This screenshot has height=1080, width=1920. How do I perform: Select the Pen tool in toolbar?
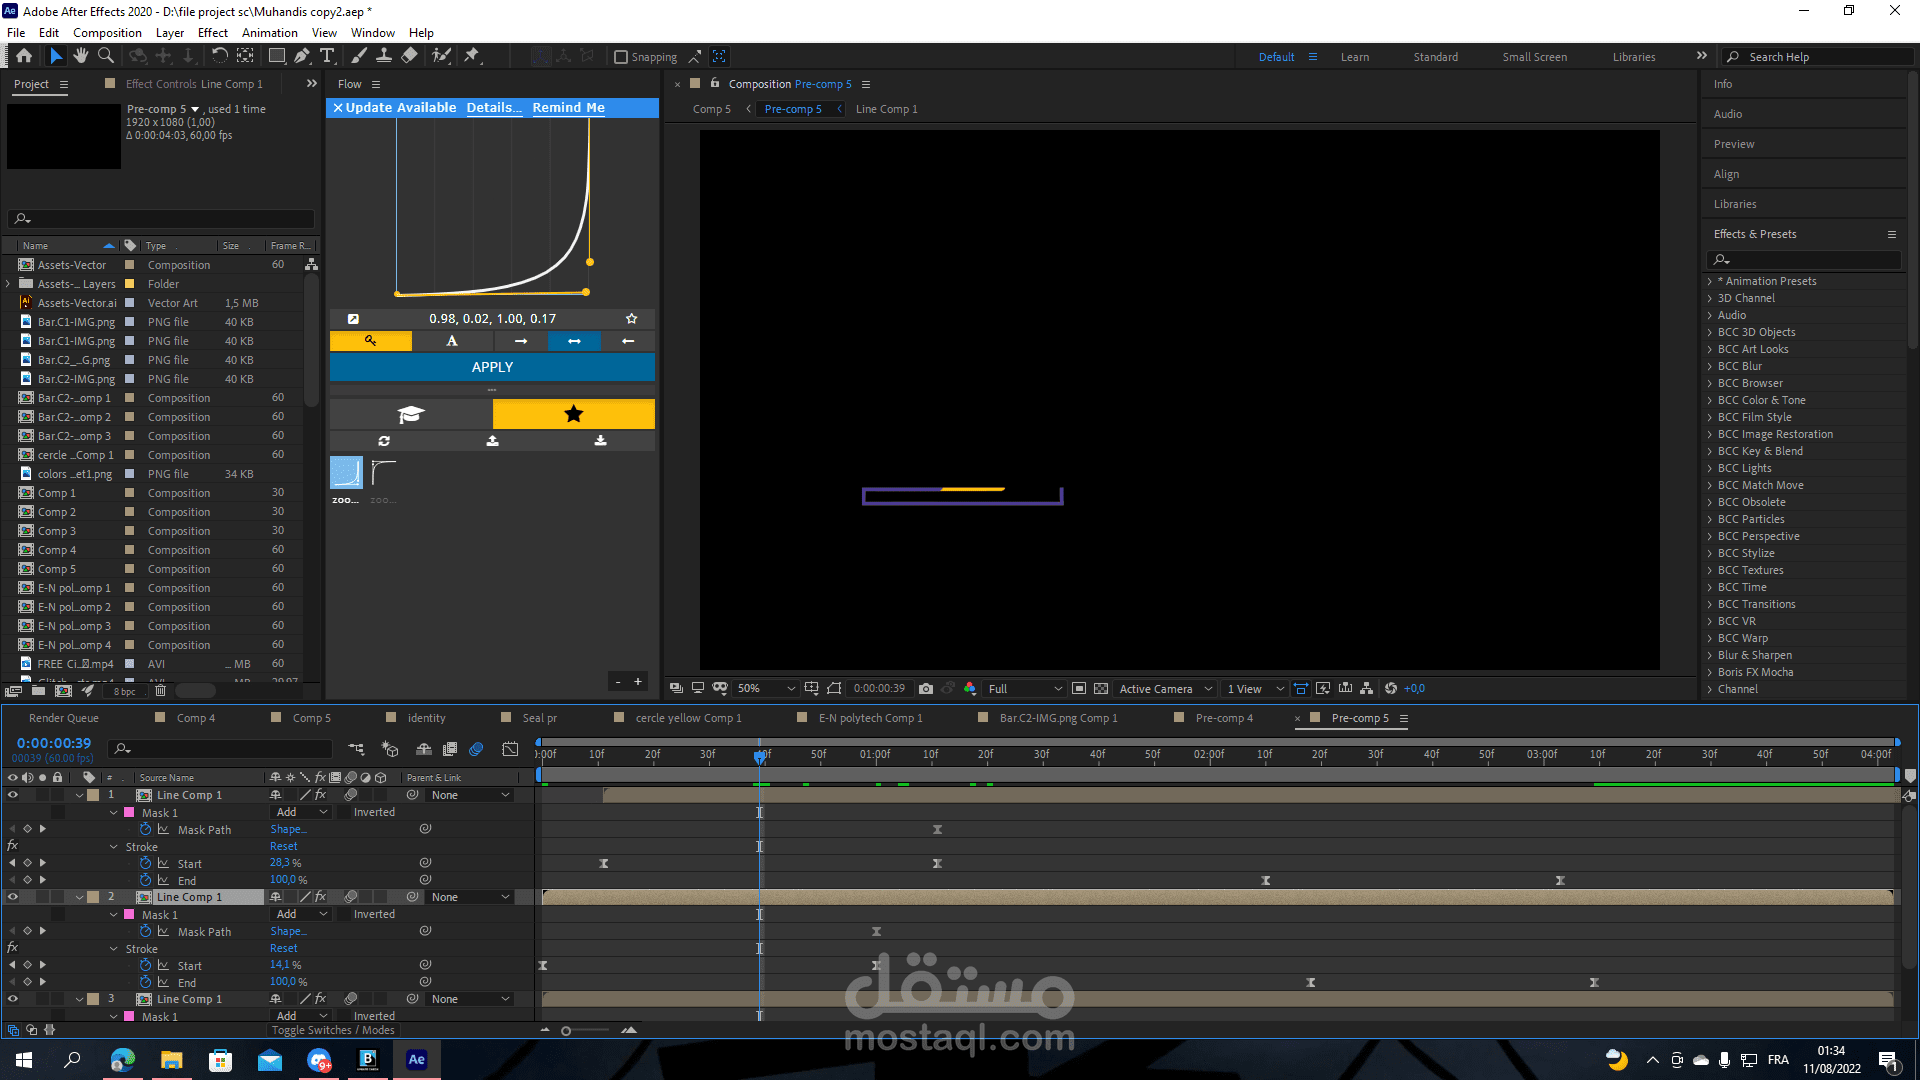301,56
